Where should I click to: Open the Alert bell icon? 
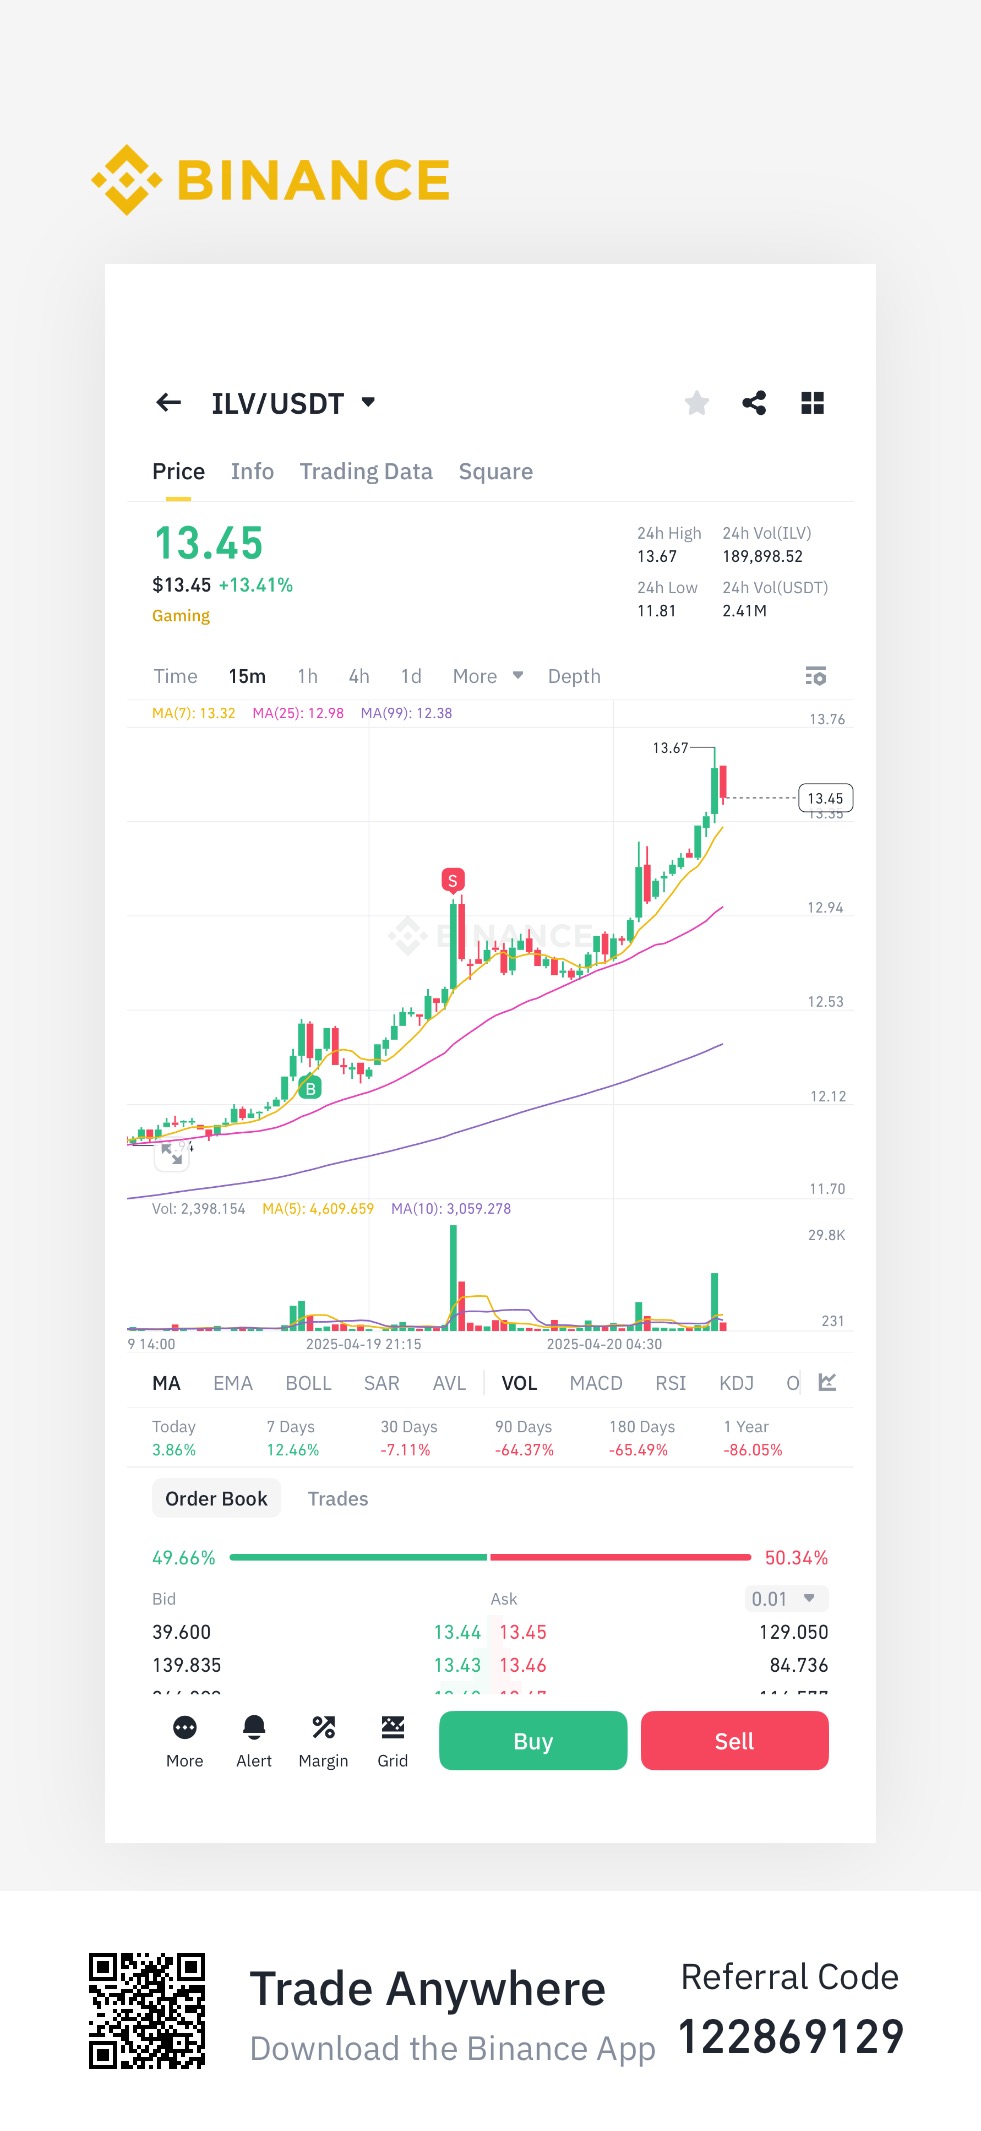[x=254, y=1739]
